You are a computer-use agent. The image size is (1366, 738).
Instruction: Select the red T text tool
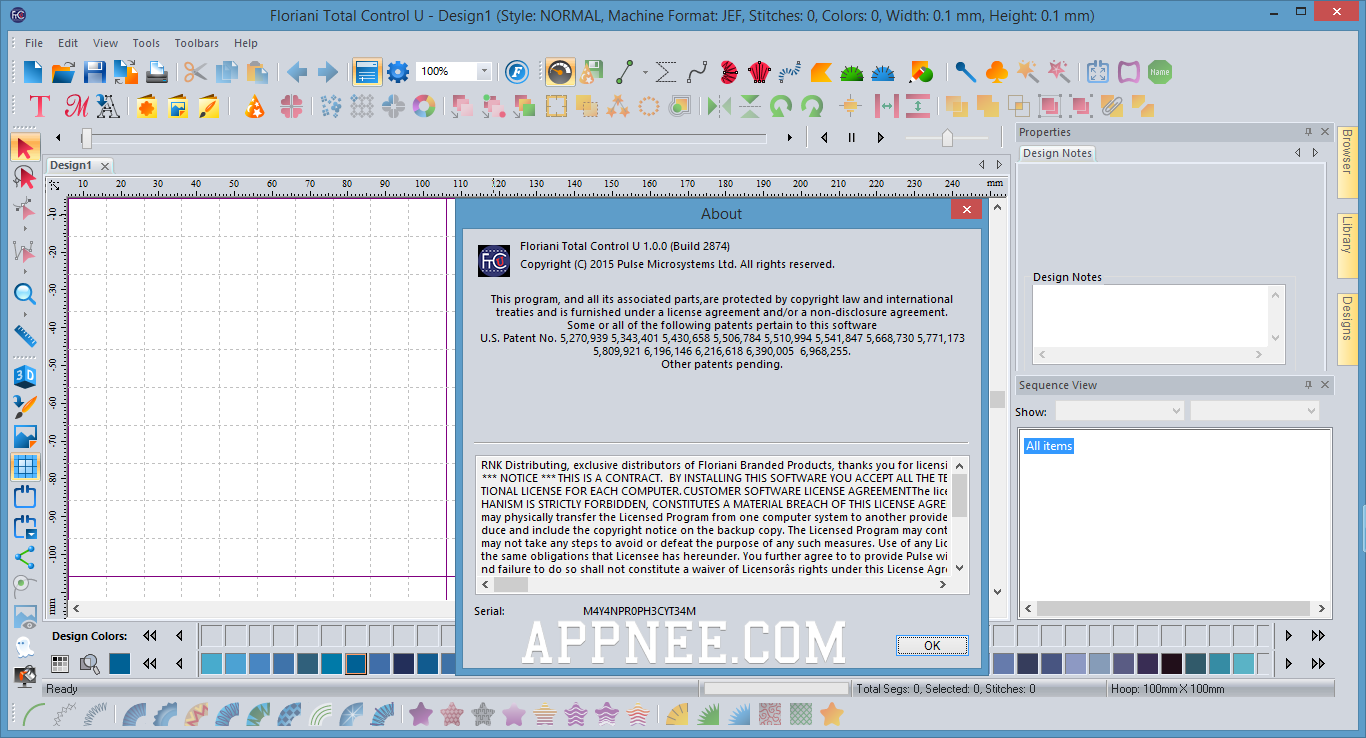(40, 106)
